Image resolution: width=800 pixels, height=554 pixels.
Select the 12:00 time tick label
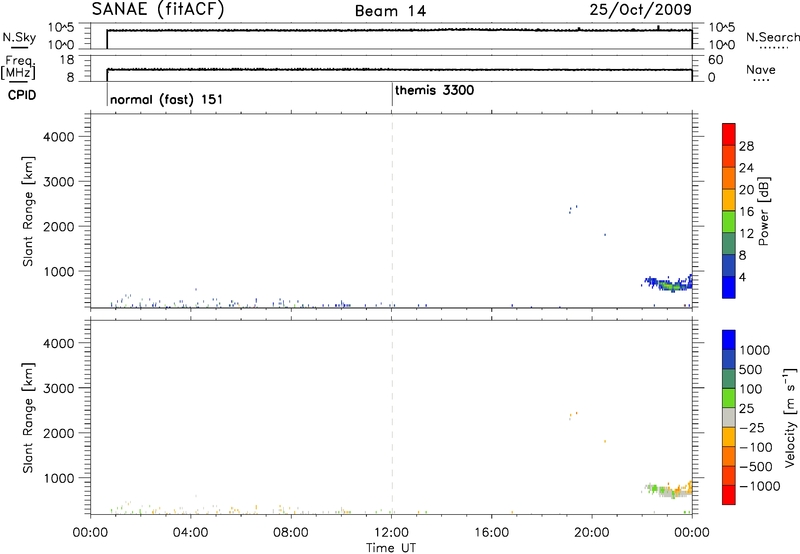click(391, 533)
